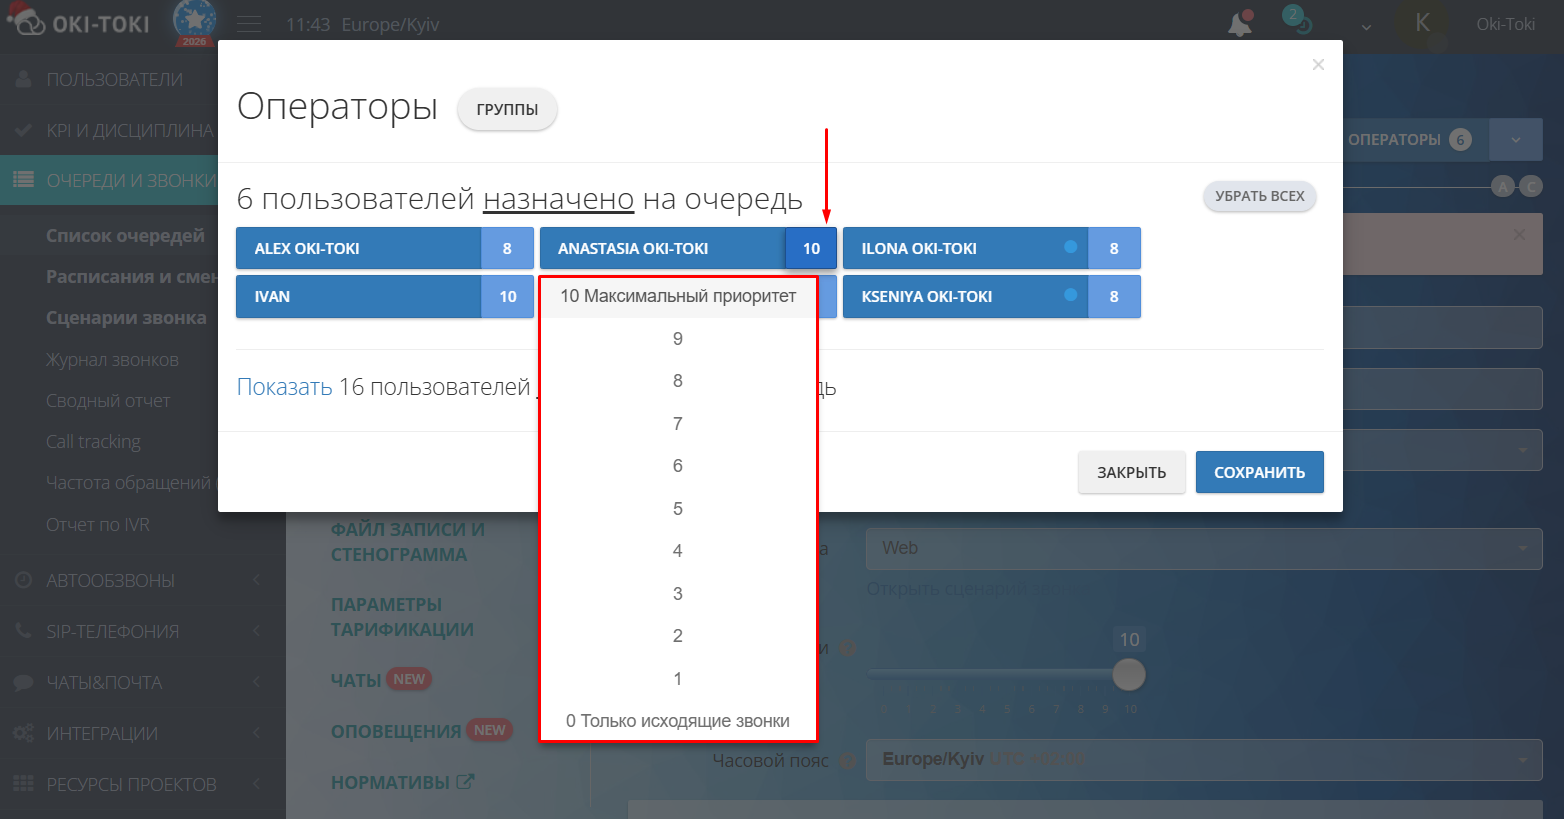Open the Часовой пояс timezone selector
1564x819 pixels.
click(1200, 760)
